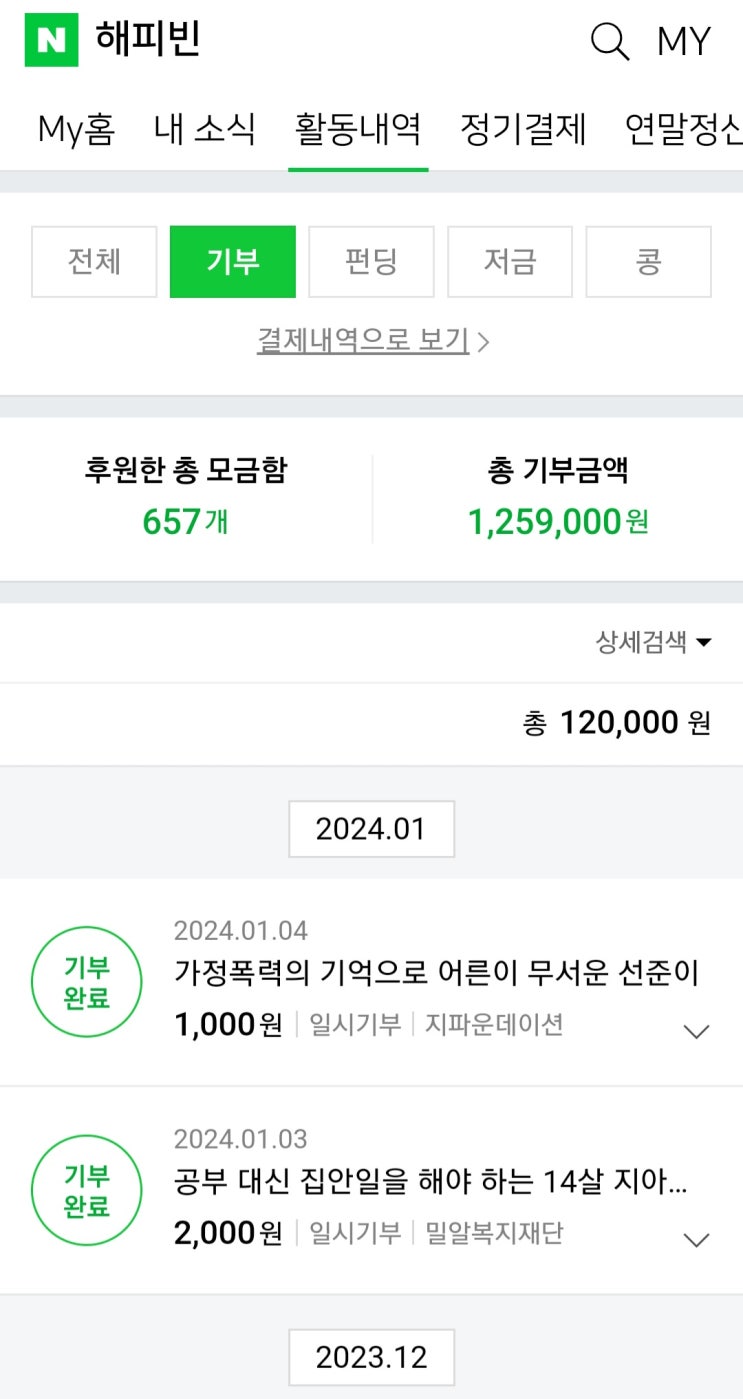Select the 활동내역 tab
Image resolution: width=743 pixels, height=1399 pixels.
358,130
